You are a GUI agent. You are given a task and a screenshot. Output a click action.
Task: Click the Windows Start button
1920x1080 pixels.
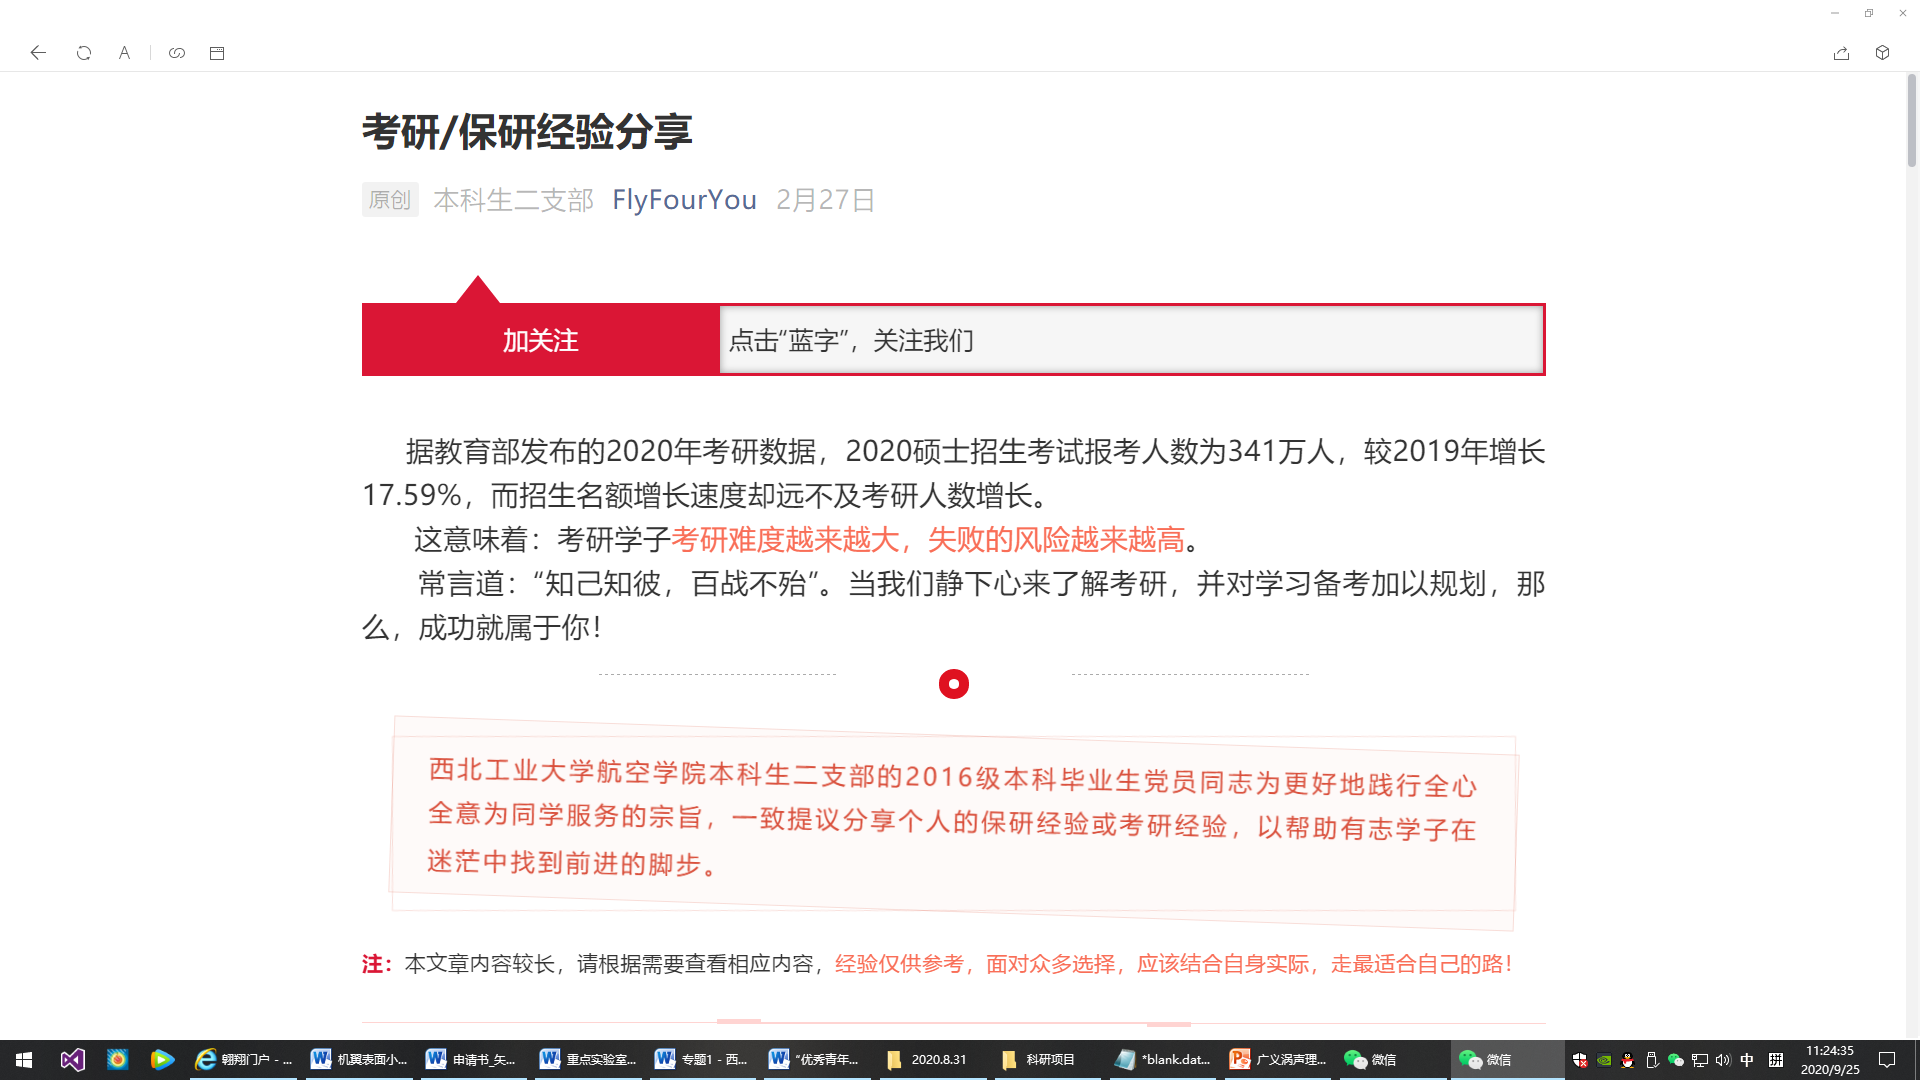tap(24, 1059)
